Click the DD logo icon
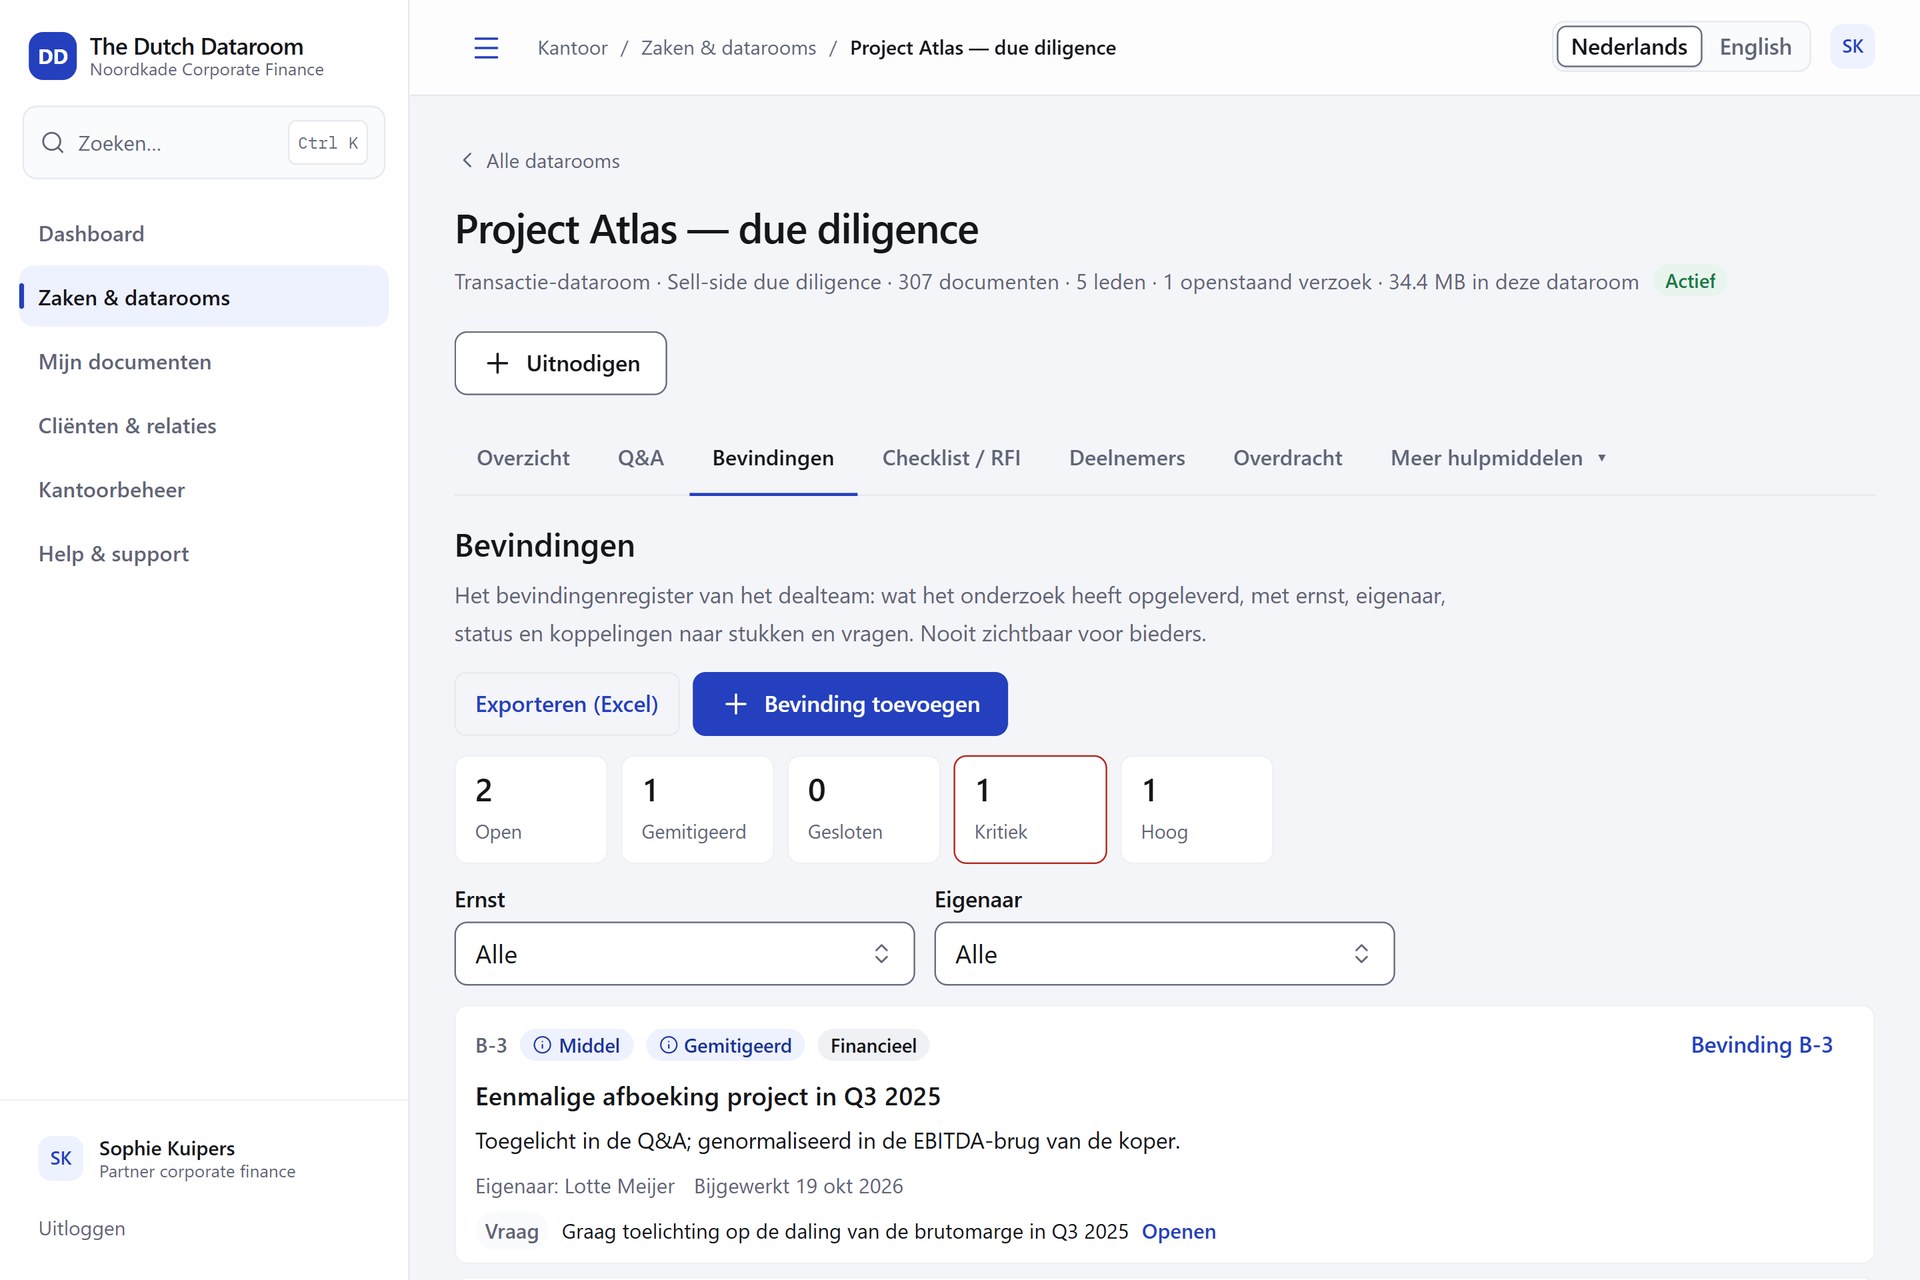The width and height of the screenshot is (1920, 1280). pos(52,56)
